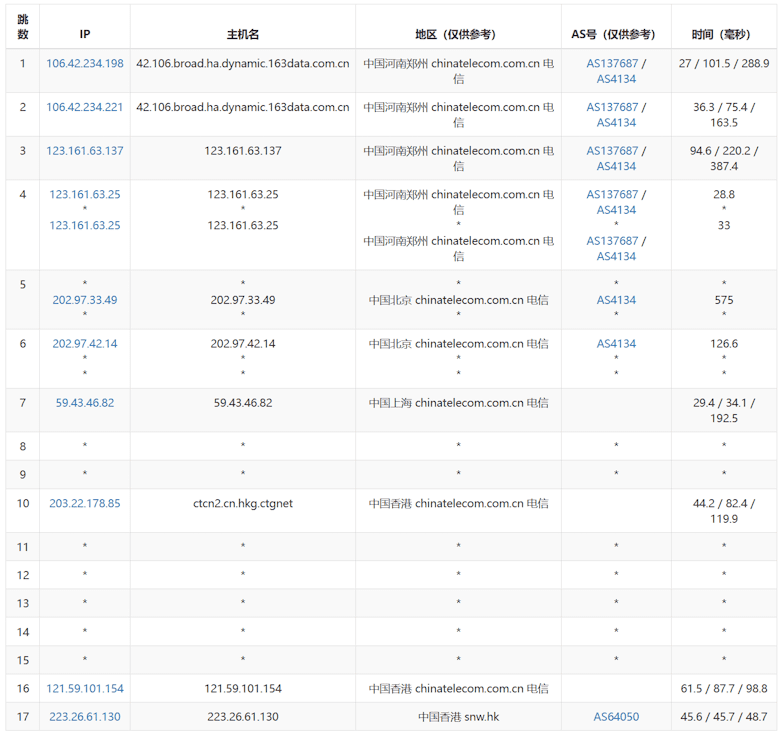Select region 中国香港 snw.hk
This screenshot has width=780, height=734.
coord(458,717)
